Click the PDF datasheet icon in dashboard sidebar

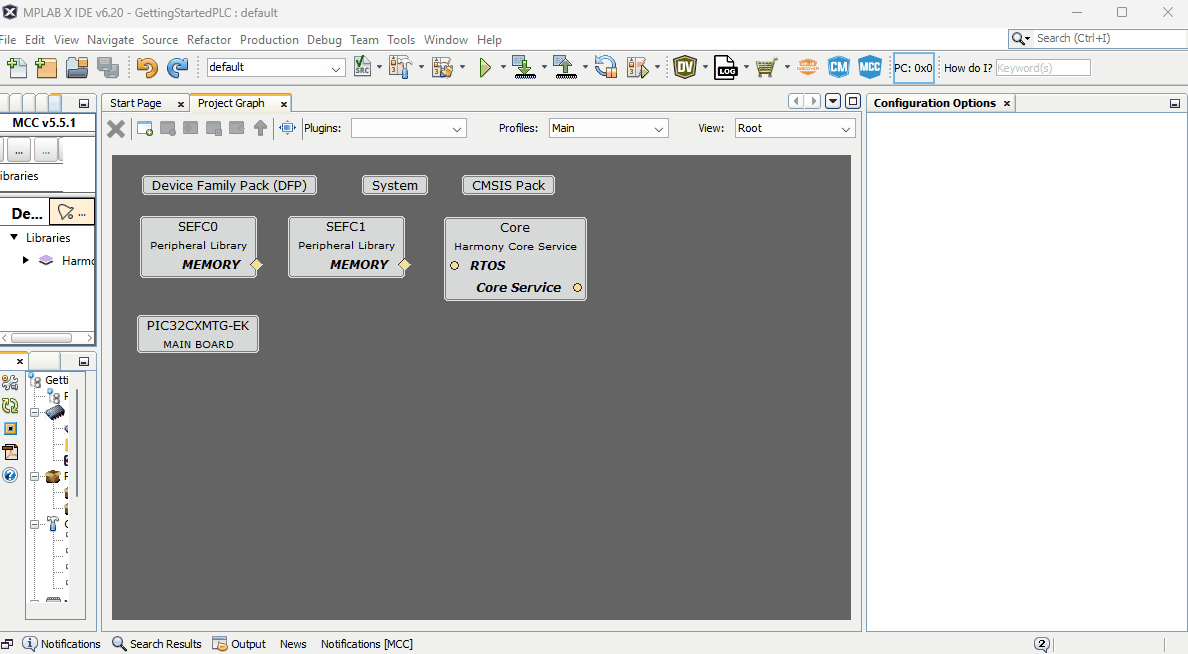pyautogui.click(x=10, y=452)
